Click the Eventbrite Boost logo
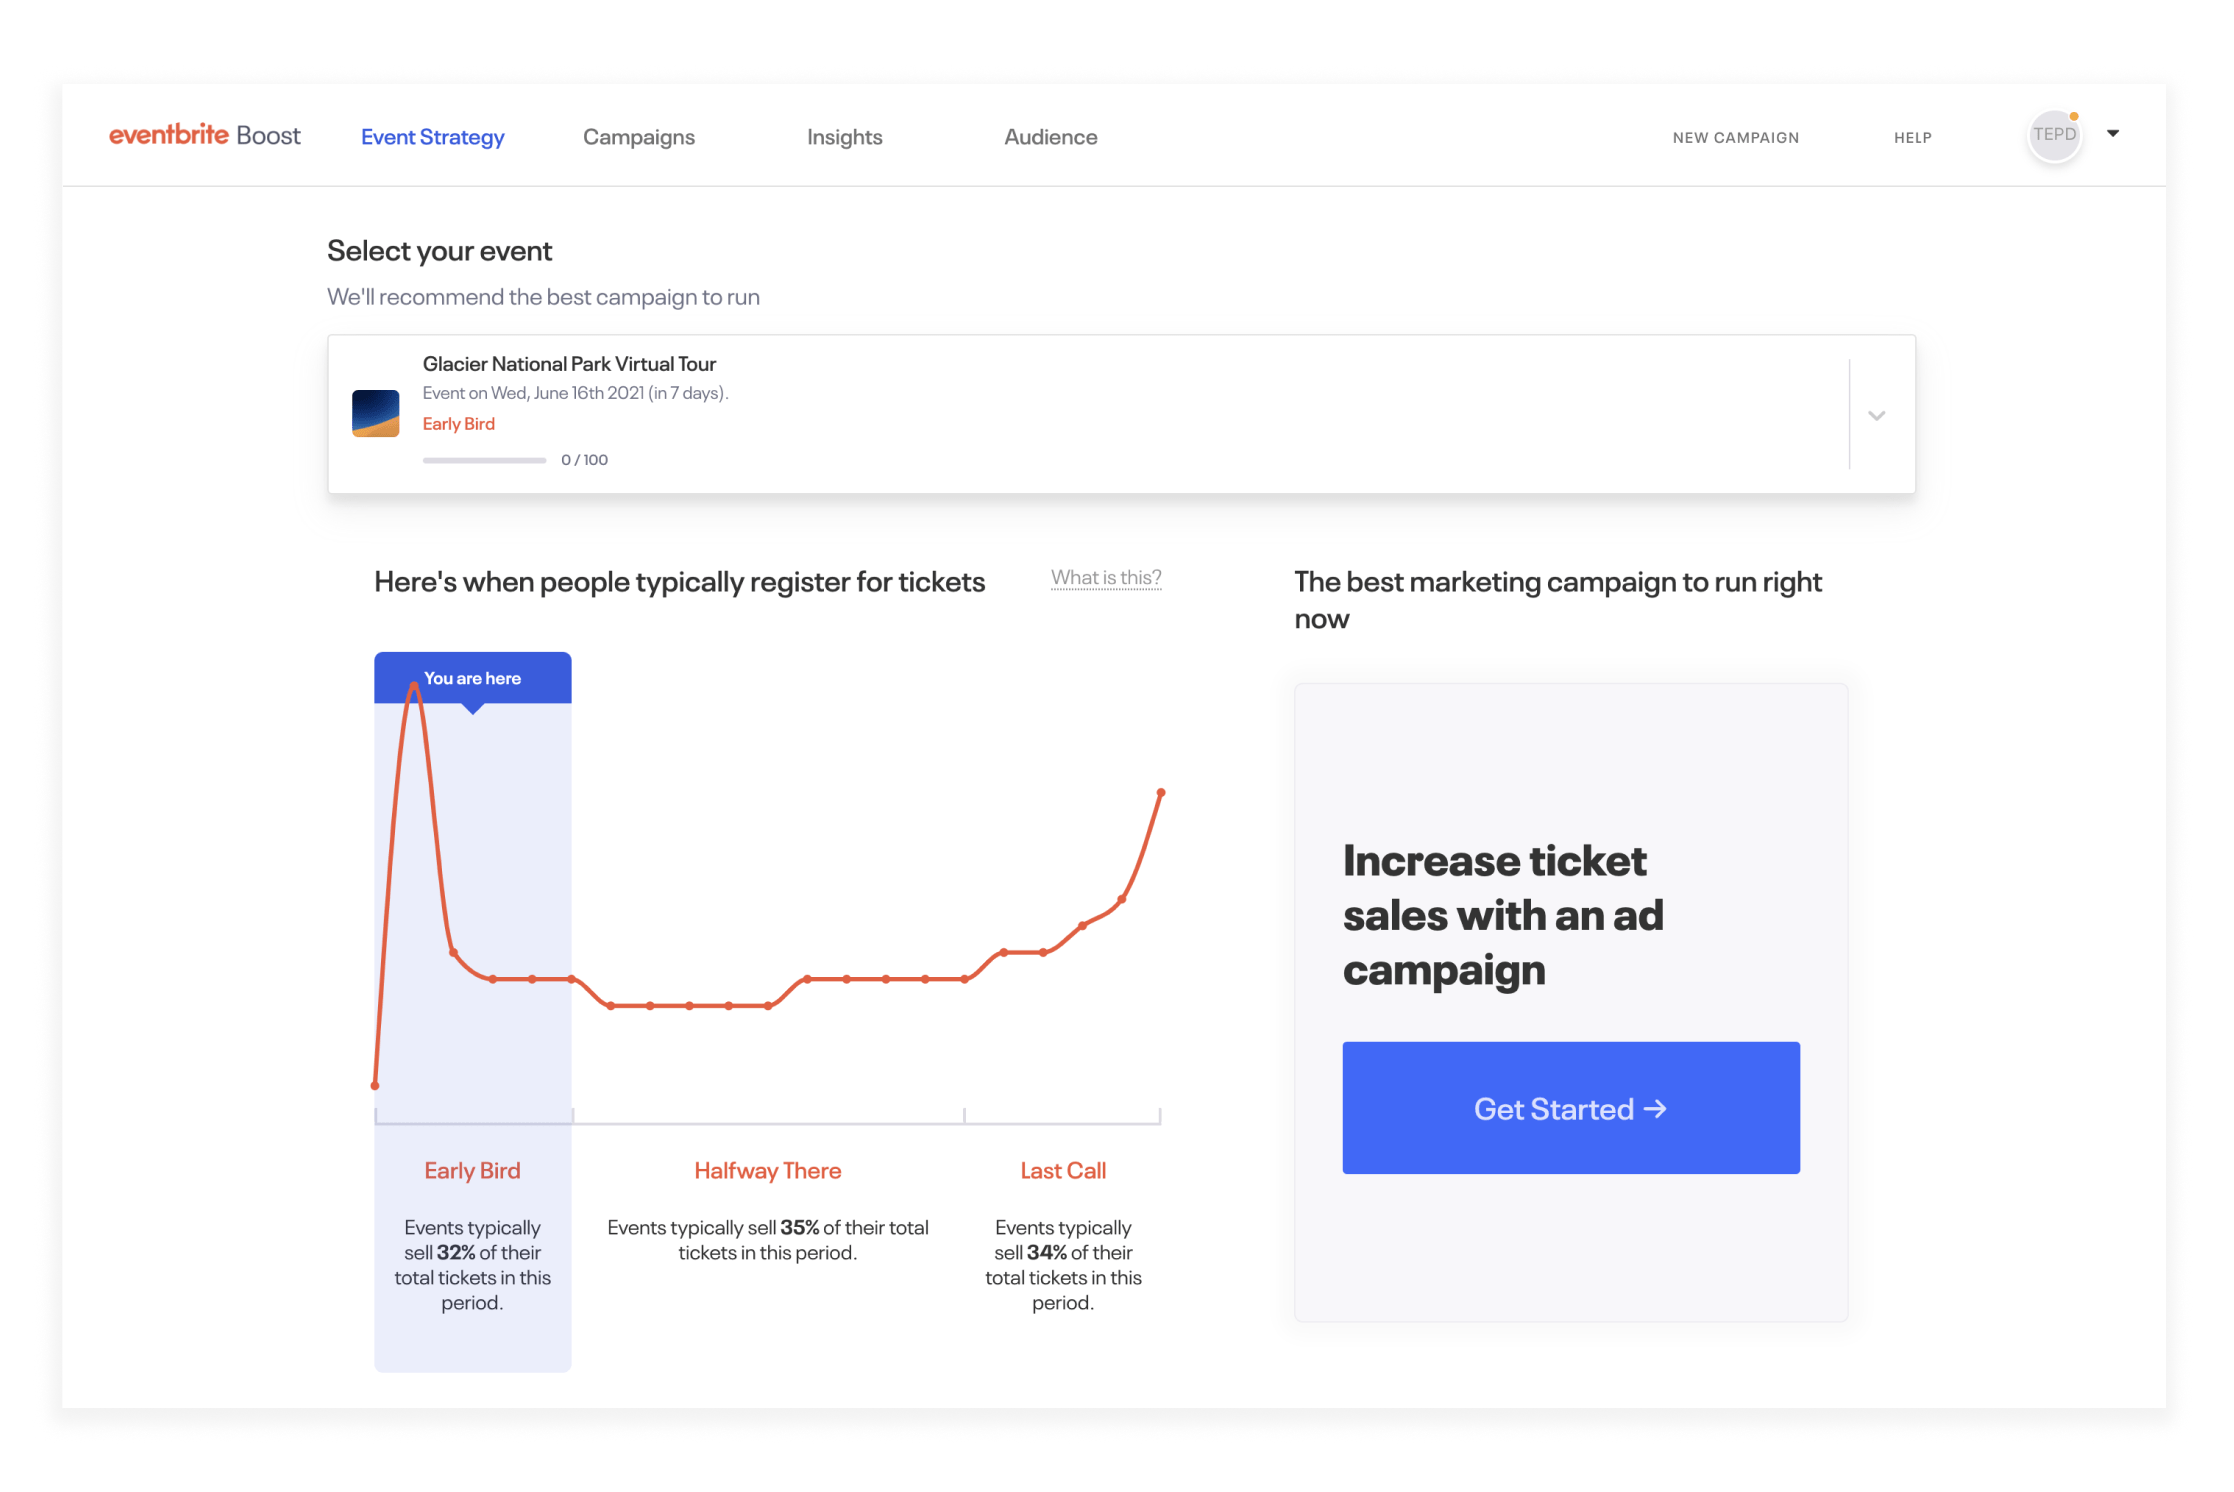The image size is (2234, 1492). click(204, 135)
